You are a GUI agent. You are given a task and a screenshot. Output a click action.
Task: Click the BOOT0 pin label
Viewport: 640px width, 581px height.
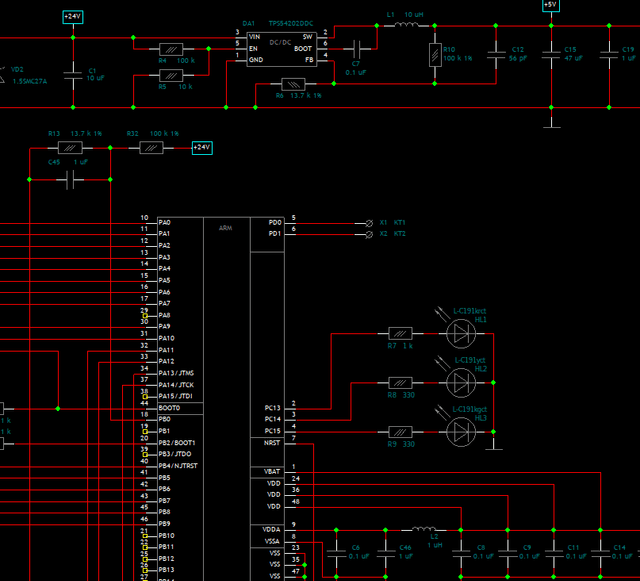[x=170, y=408]
